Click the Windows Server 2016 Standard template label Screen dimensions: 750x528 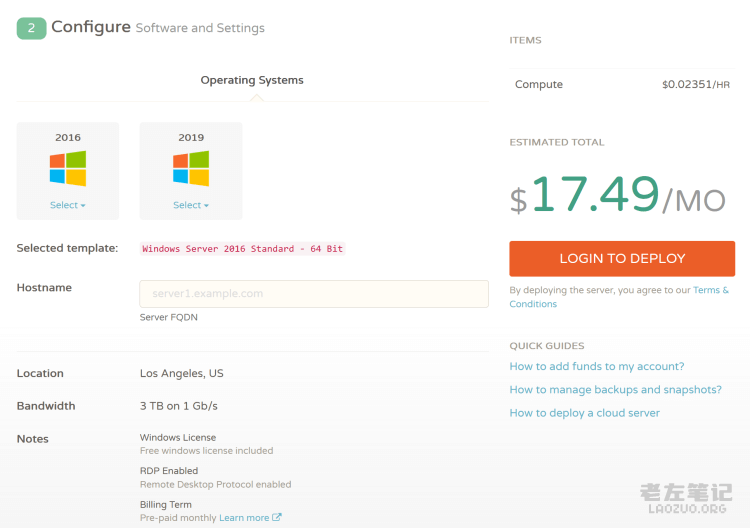tap(243, 248)
